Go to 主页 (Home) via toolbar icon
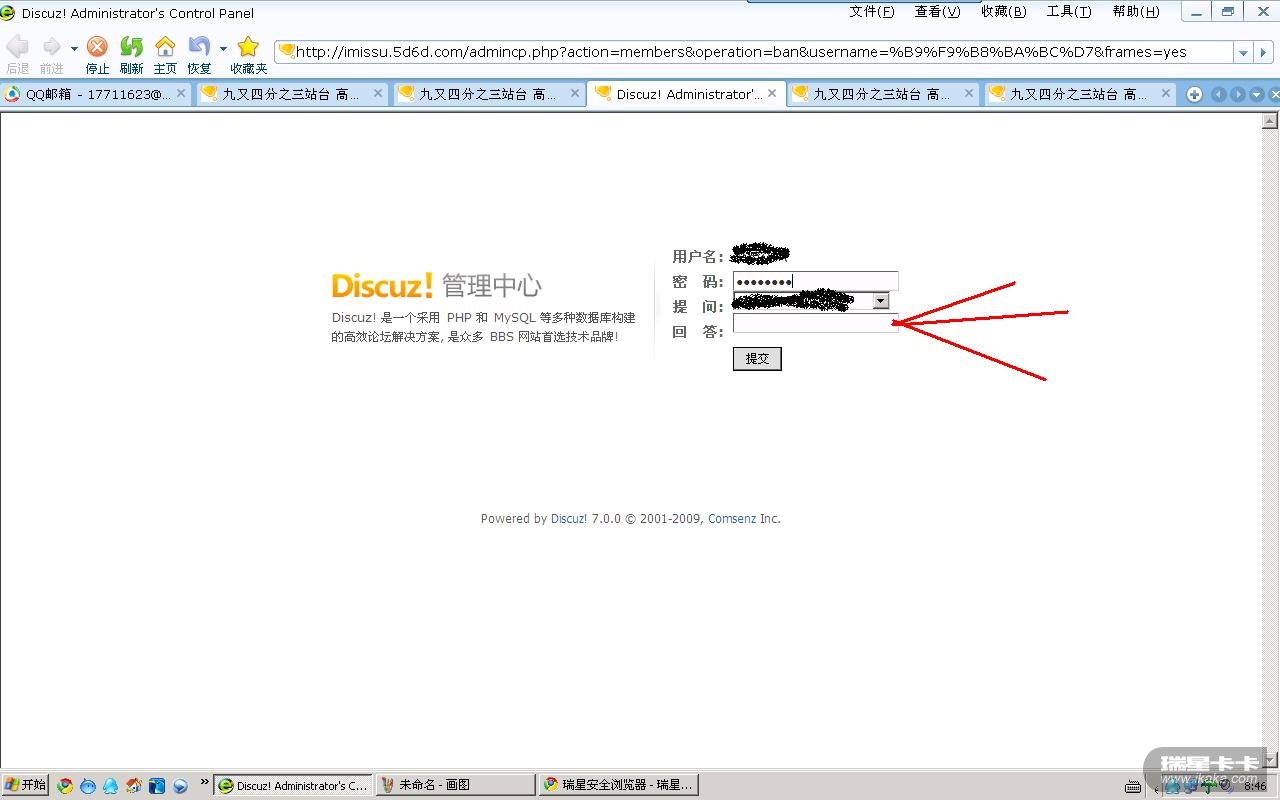The height and width of the screenshot is (800, 1280). (x=165, y=47)
